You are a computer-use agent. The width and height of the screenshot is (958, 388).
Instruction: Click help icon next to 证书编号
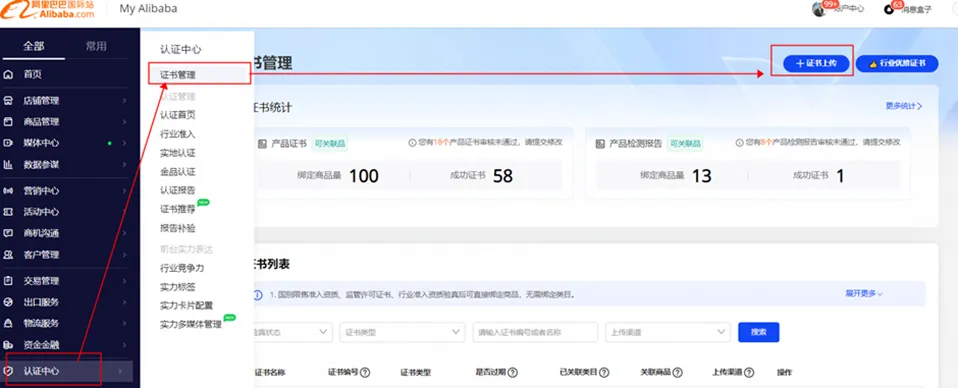click(365, 372)
